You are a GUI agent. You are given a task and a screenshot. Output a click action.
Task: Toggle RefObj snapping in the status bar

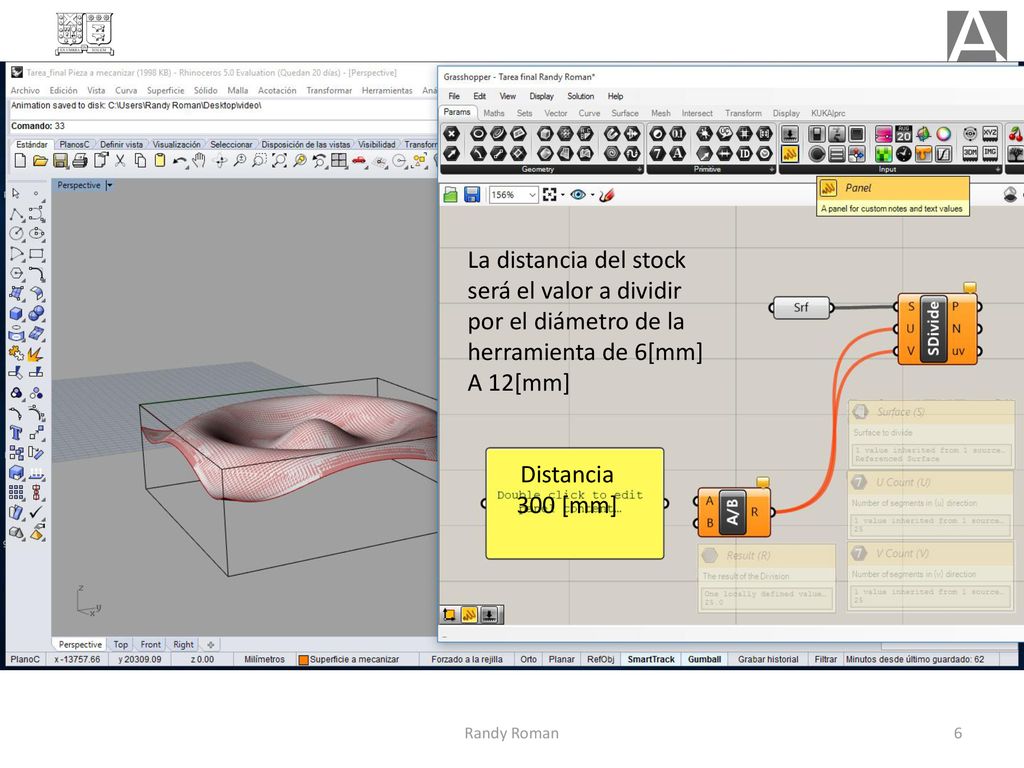click(x=601, y=660)
